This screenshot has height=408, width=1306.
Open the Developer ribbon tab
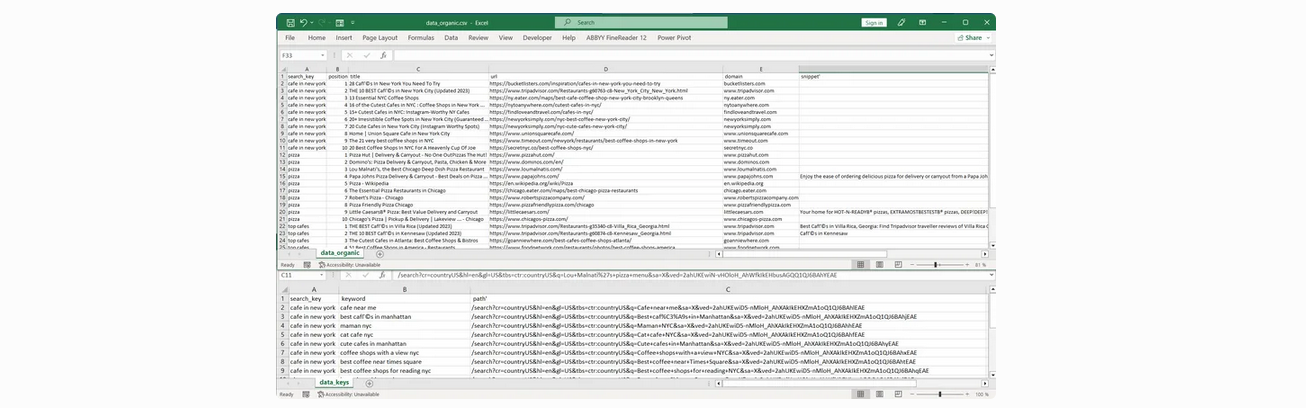click(537, 38)
